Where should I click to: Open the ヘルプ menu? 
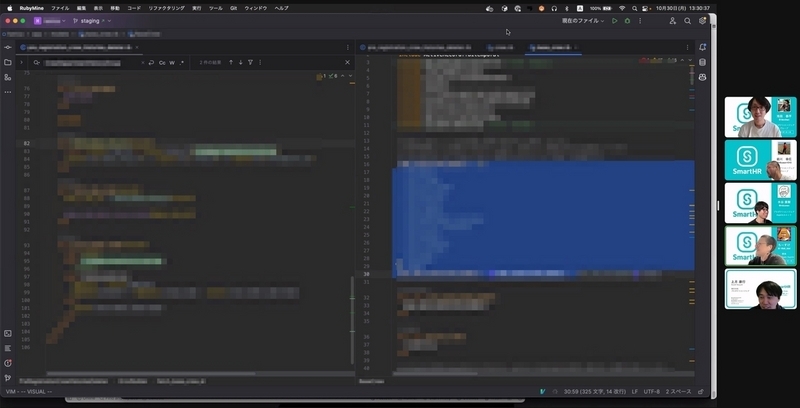(281, 8)
